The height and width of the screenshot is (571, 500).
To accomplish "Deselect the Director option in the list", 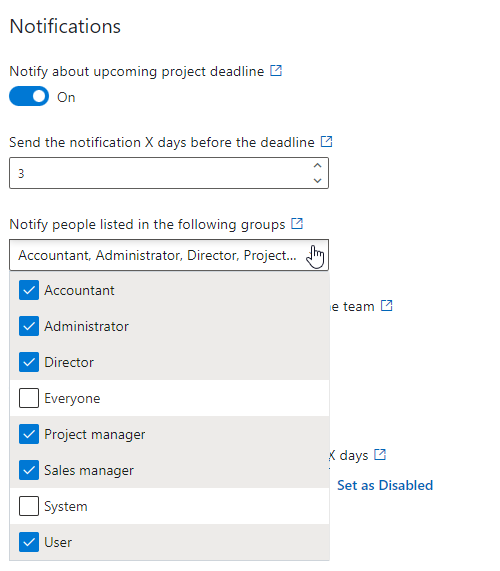I will click(169, 362).
